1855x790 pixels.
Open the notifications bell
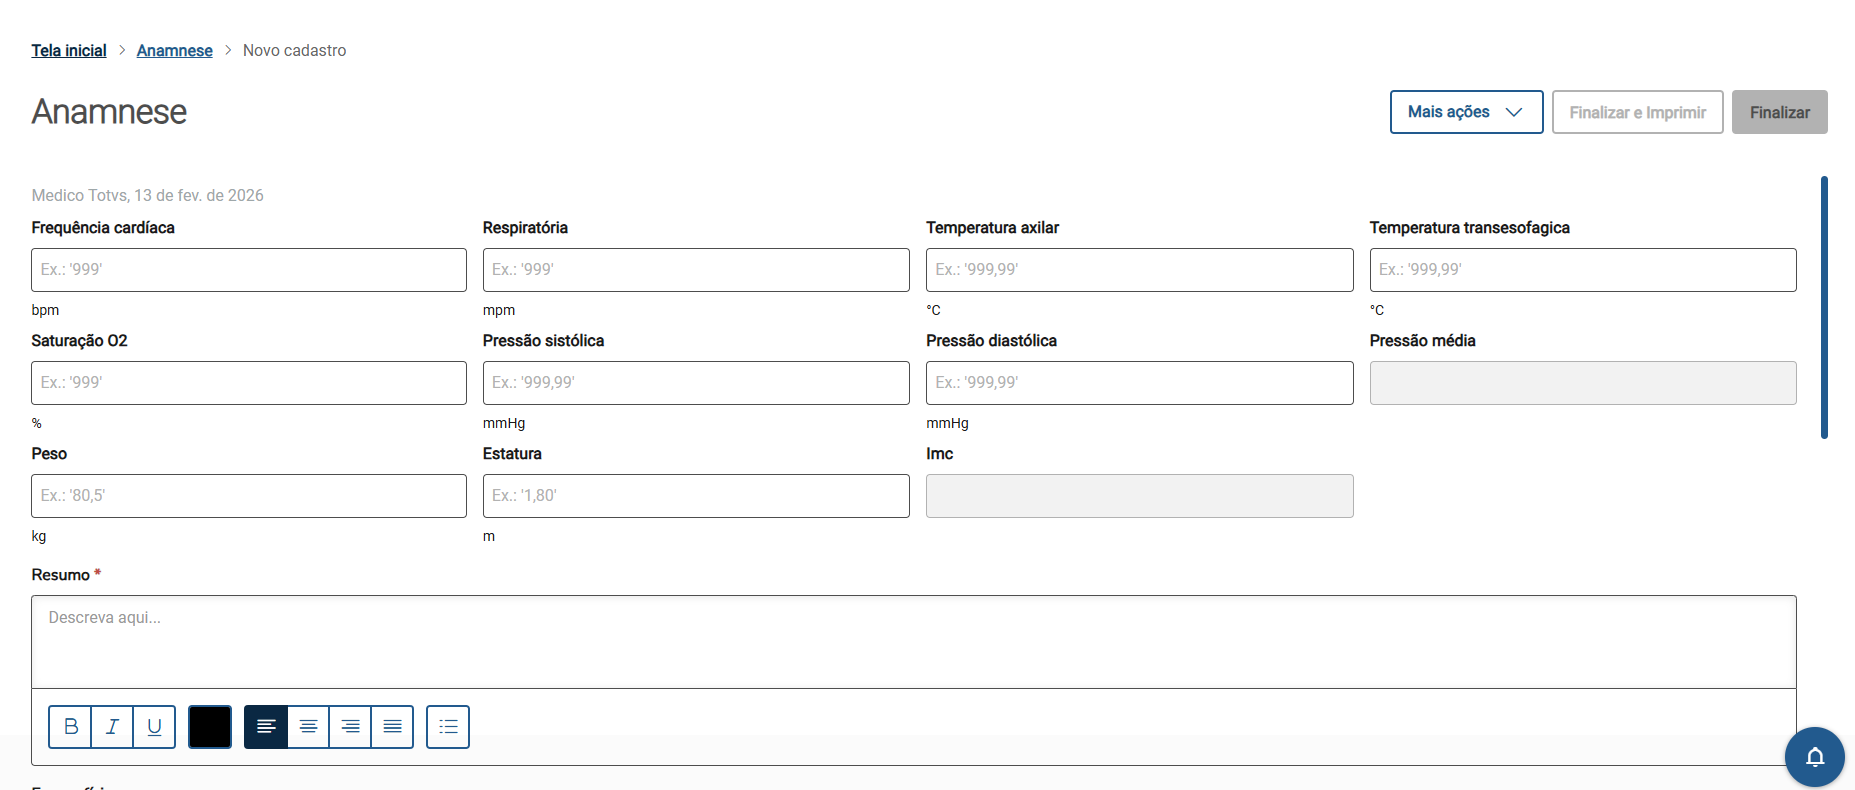1814,757
